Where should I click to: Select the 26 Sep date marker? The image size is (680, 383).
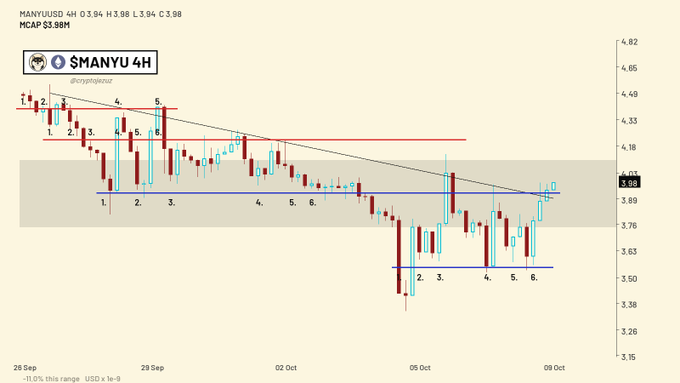point(25,368)
